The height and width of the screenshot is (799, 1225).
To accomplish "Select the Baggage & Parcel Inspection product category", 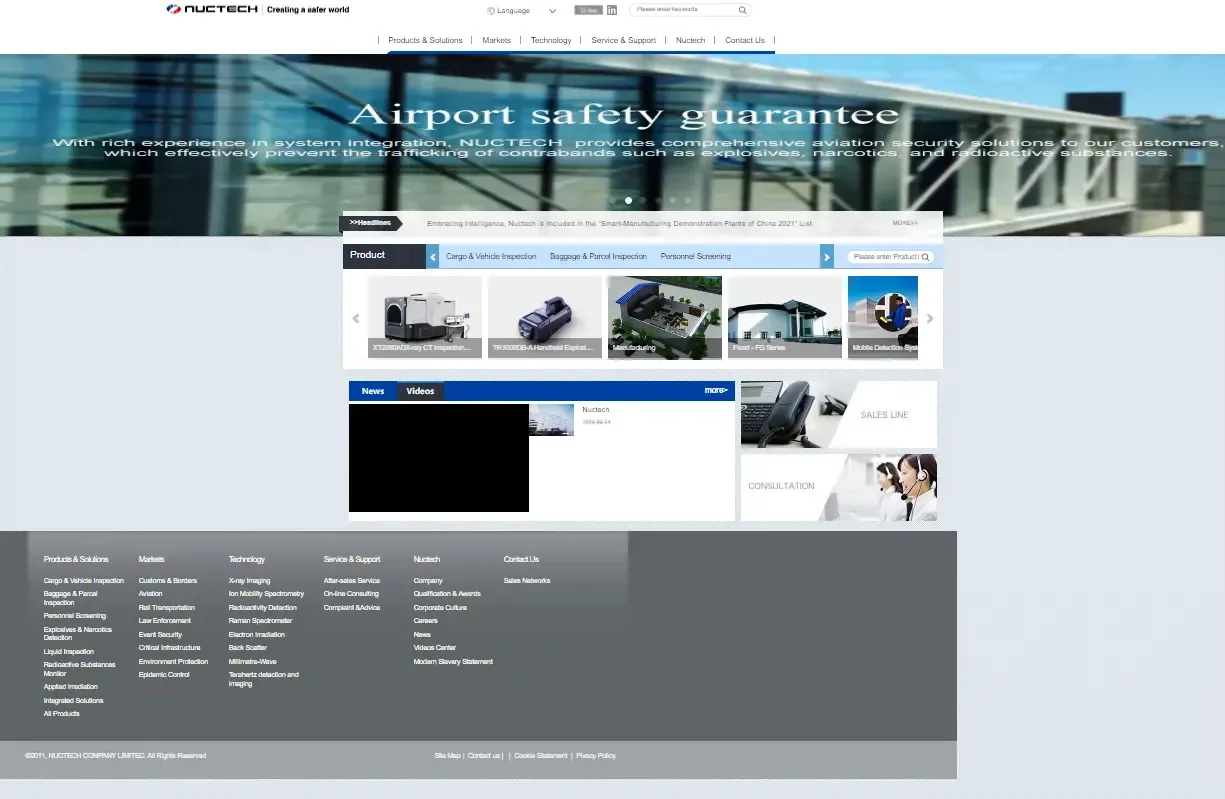I will click(598, 257).
